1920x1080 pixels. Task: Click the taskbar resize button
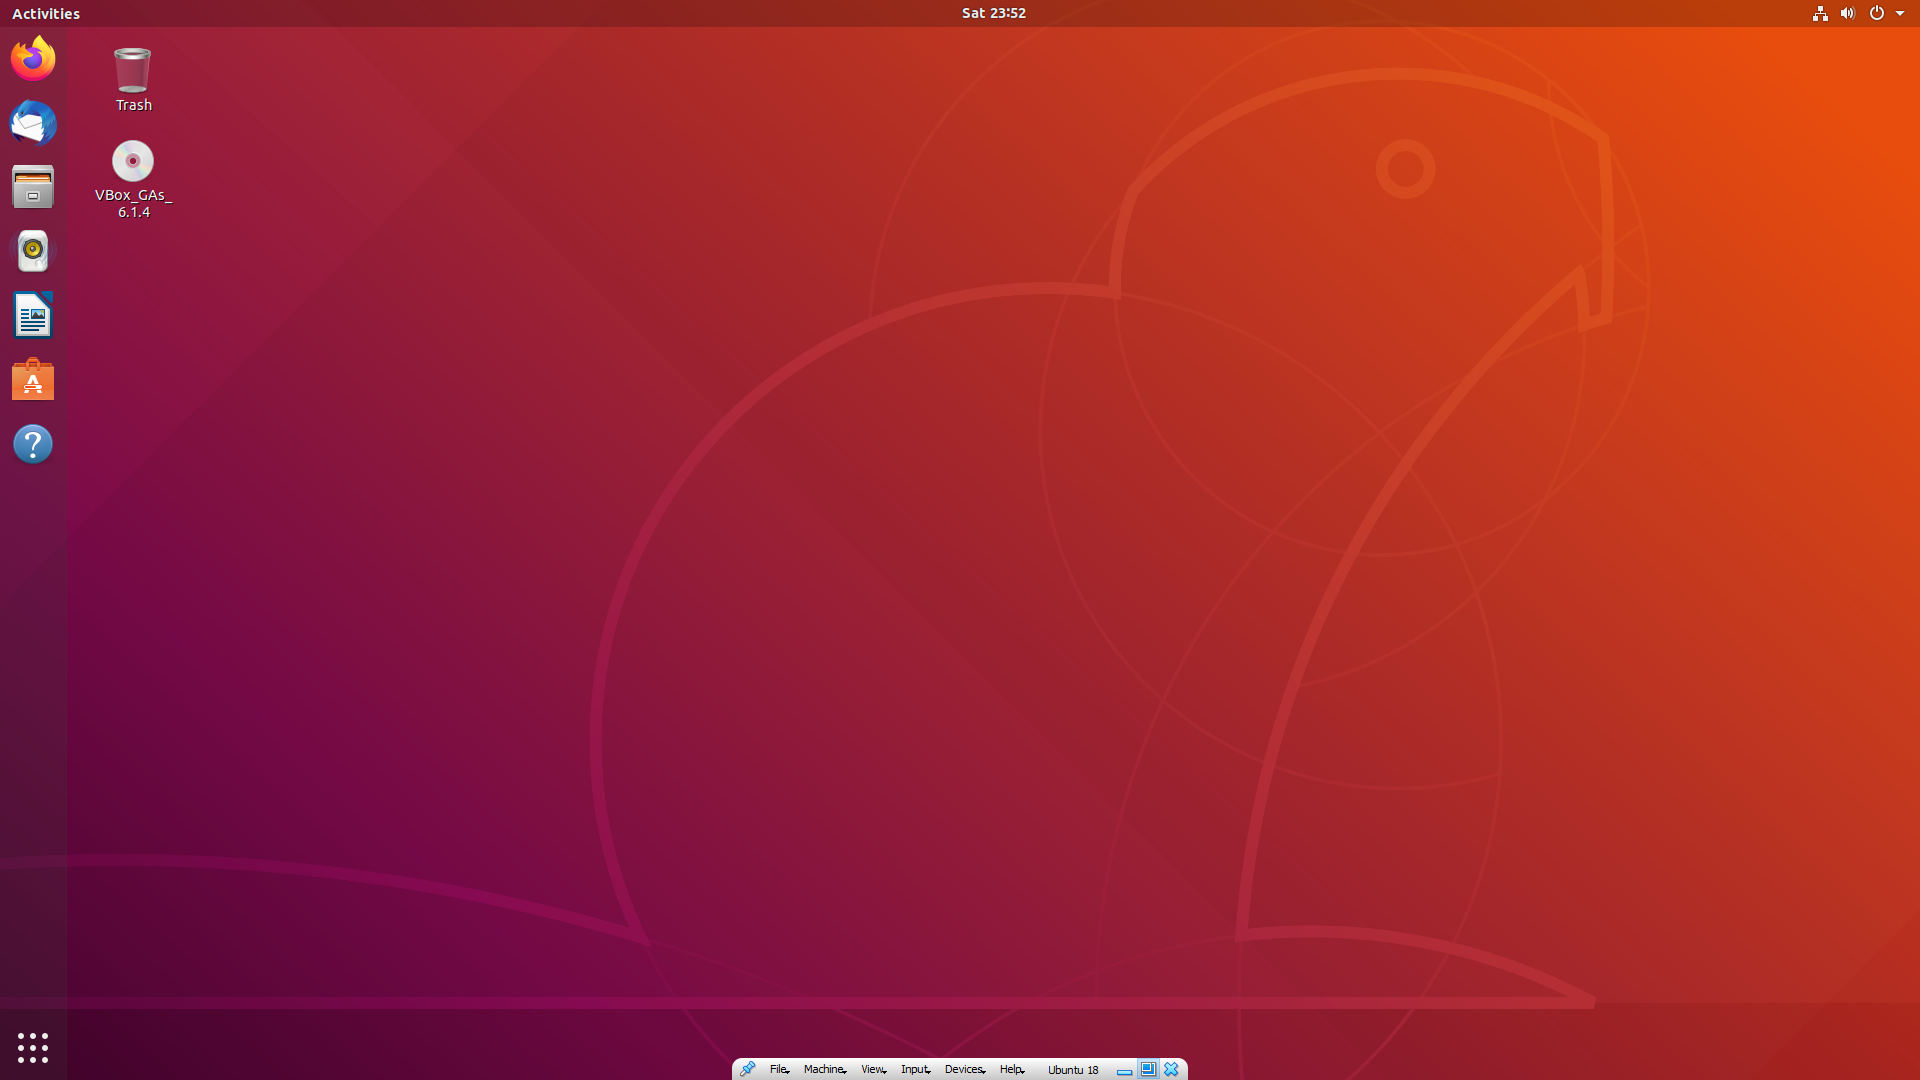tap(1147, 1068)
